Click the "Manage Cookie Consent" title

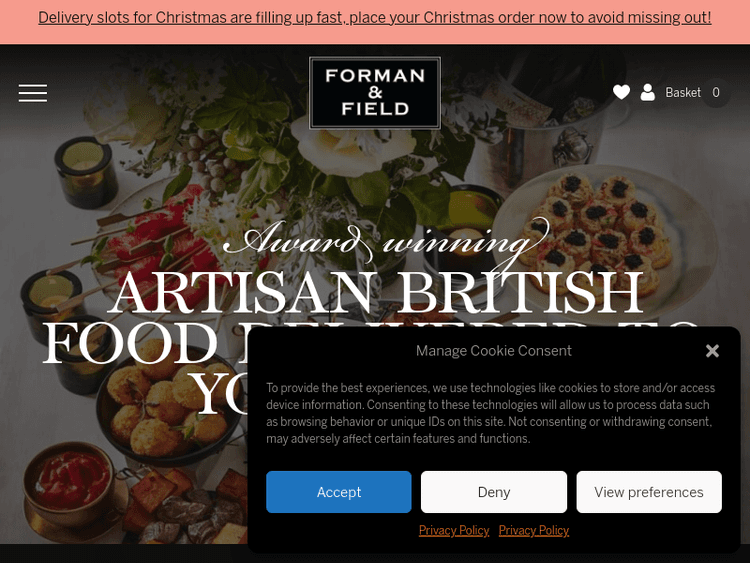pyautogui.click(x=494, y=351)
